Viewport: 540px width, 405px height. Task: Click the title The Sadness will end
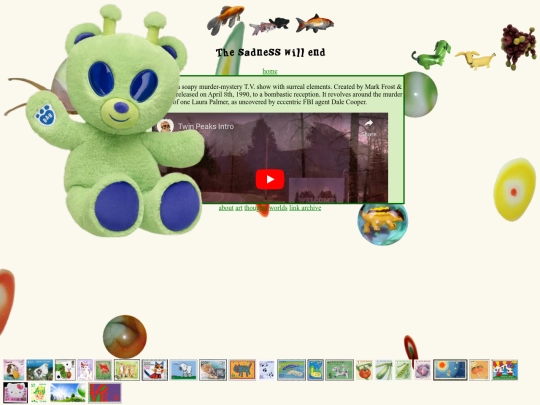click(270, 52)
